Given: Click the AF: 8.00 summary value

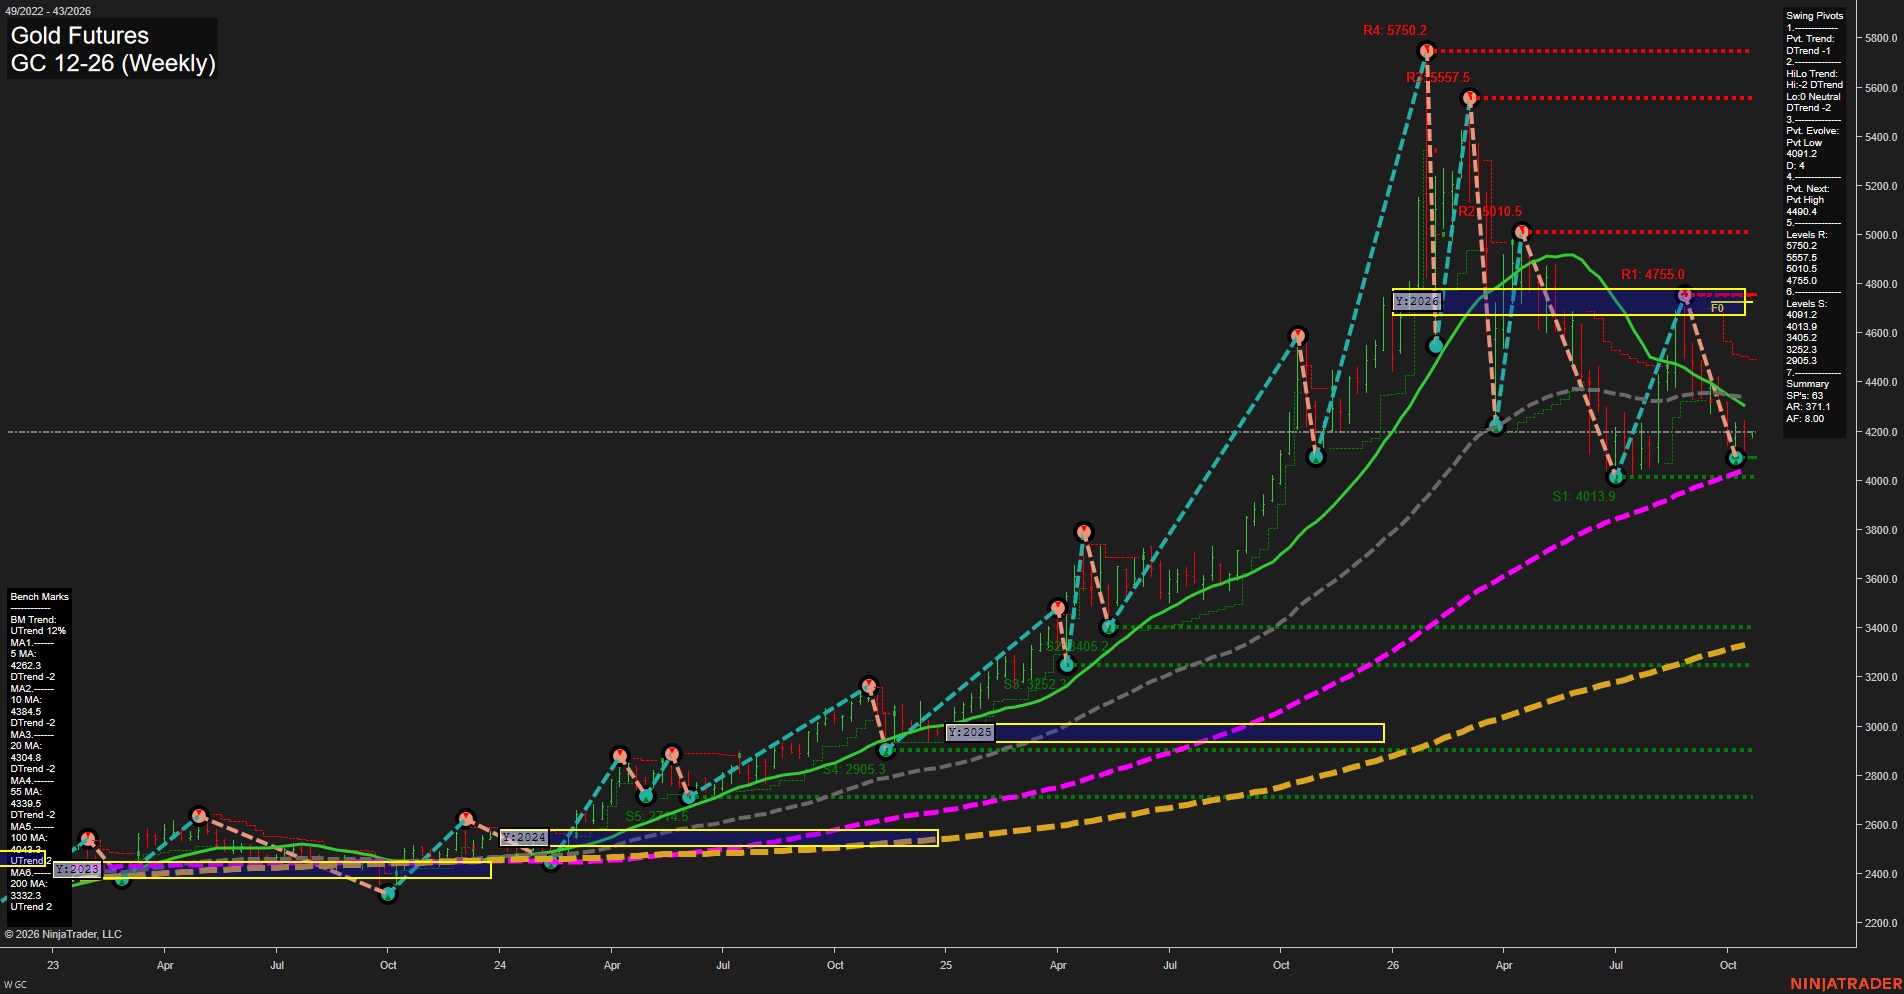Looking at the screenshot, I should 1805,419.
